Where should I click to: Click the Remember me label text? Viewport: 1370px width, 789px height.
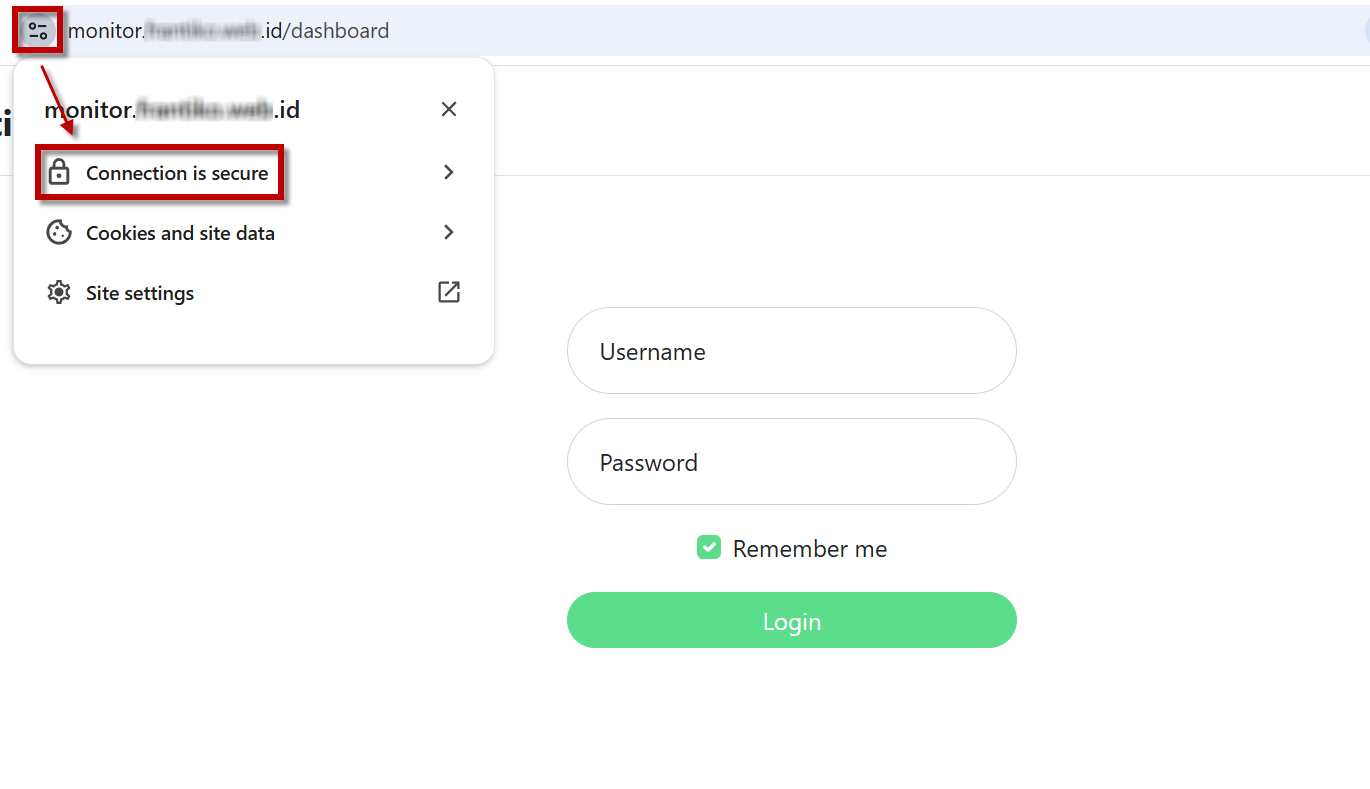[809, 549]
